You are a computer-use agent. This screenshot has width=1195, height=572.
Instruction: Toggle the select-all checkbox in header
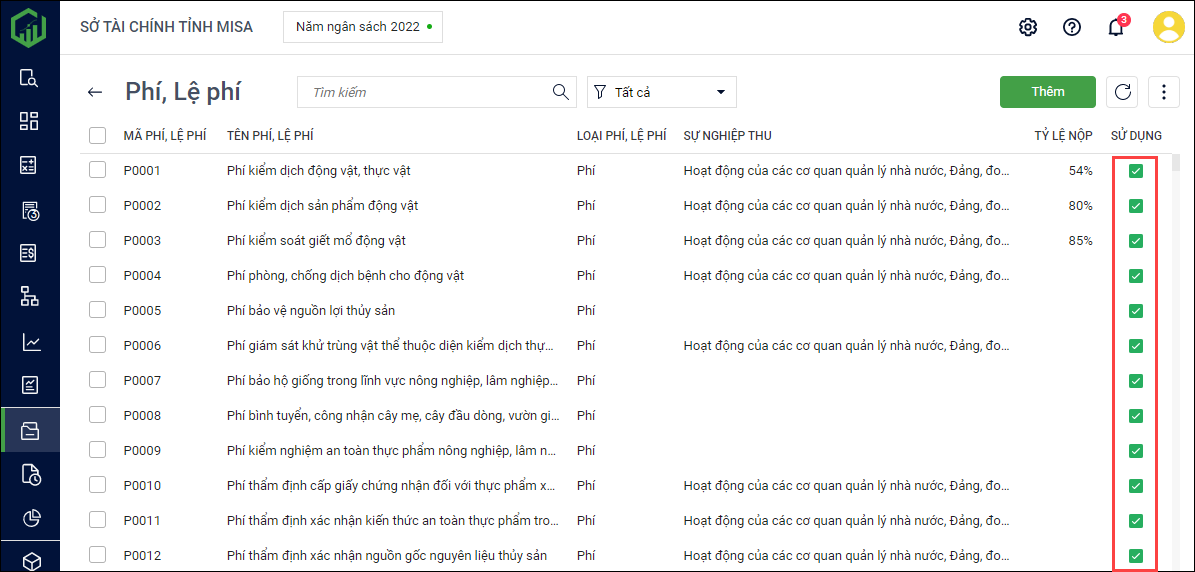[97, 135]
